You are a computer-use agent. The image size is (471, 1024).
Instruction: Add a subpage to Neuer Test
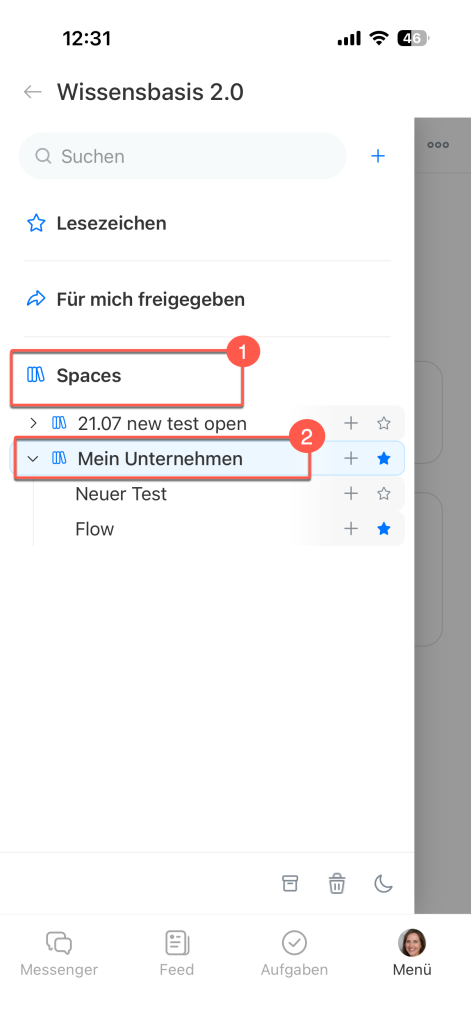pos(351,494)
